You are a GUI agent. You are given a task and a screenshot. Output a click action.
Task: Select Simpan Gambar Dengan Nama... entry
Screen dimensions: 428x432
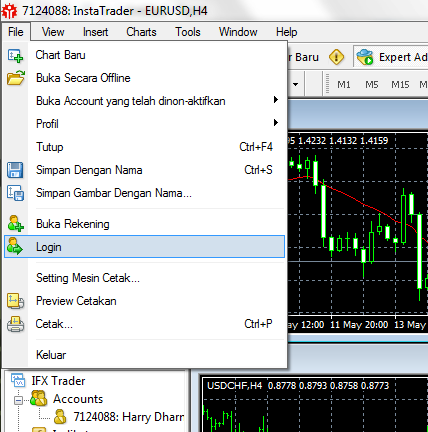pos(145,193)
